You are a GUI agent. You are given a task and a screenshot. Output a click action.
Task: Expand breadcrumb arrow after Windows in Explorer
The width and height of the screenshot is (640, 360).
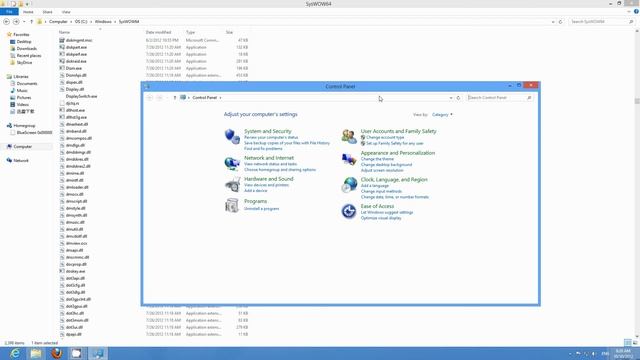115,22
